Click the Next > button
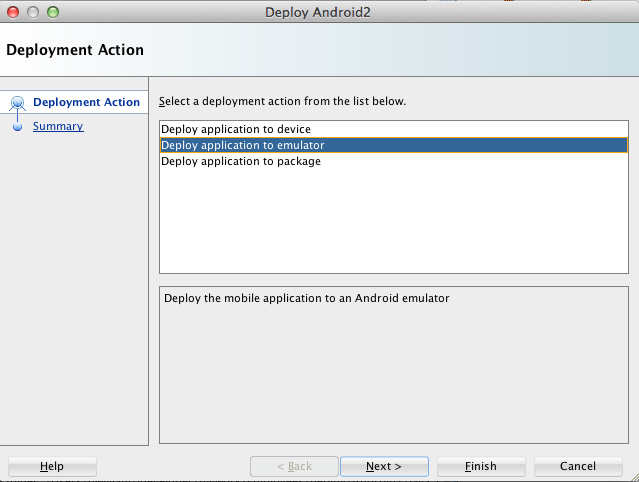 [384, 466]
